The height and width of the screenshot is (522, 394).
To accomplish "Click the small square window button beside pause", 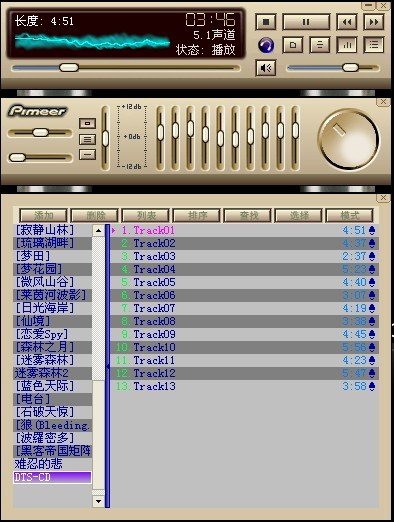I will coord(293,45).
